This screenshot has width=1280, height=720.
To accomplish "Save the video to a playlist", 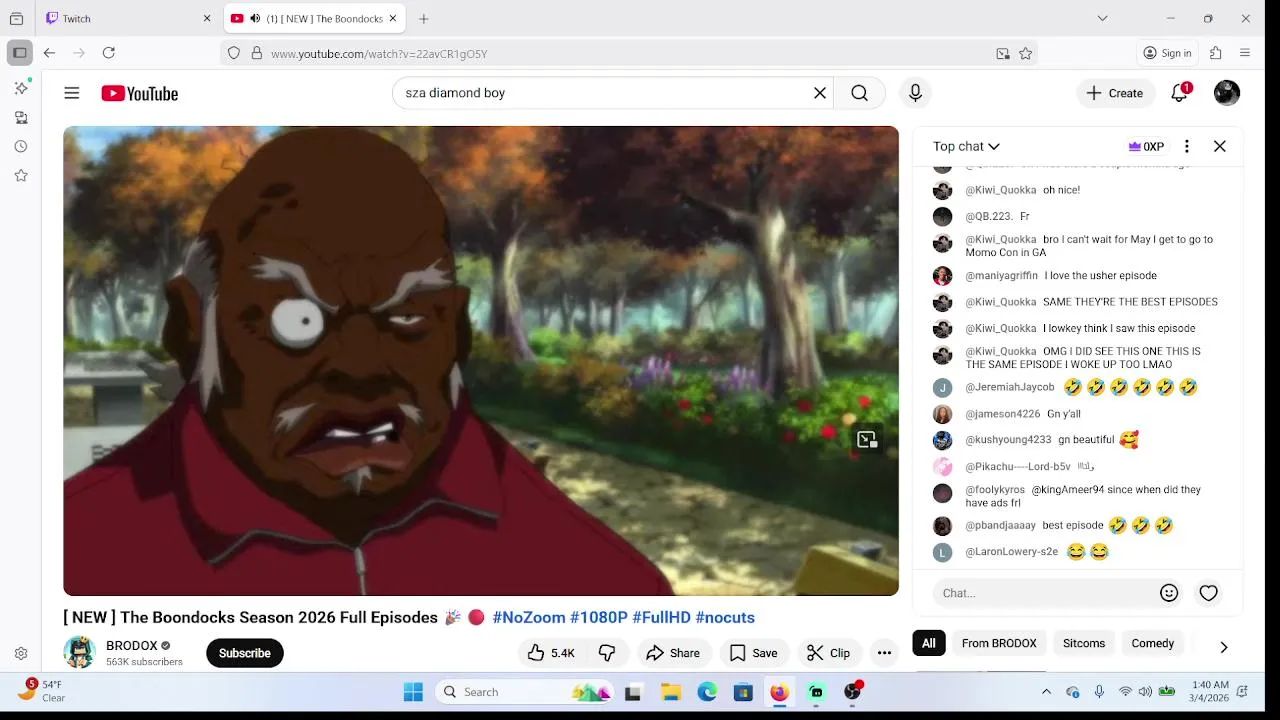I will tap(753, 653).
